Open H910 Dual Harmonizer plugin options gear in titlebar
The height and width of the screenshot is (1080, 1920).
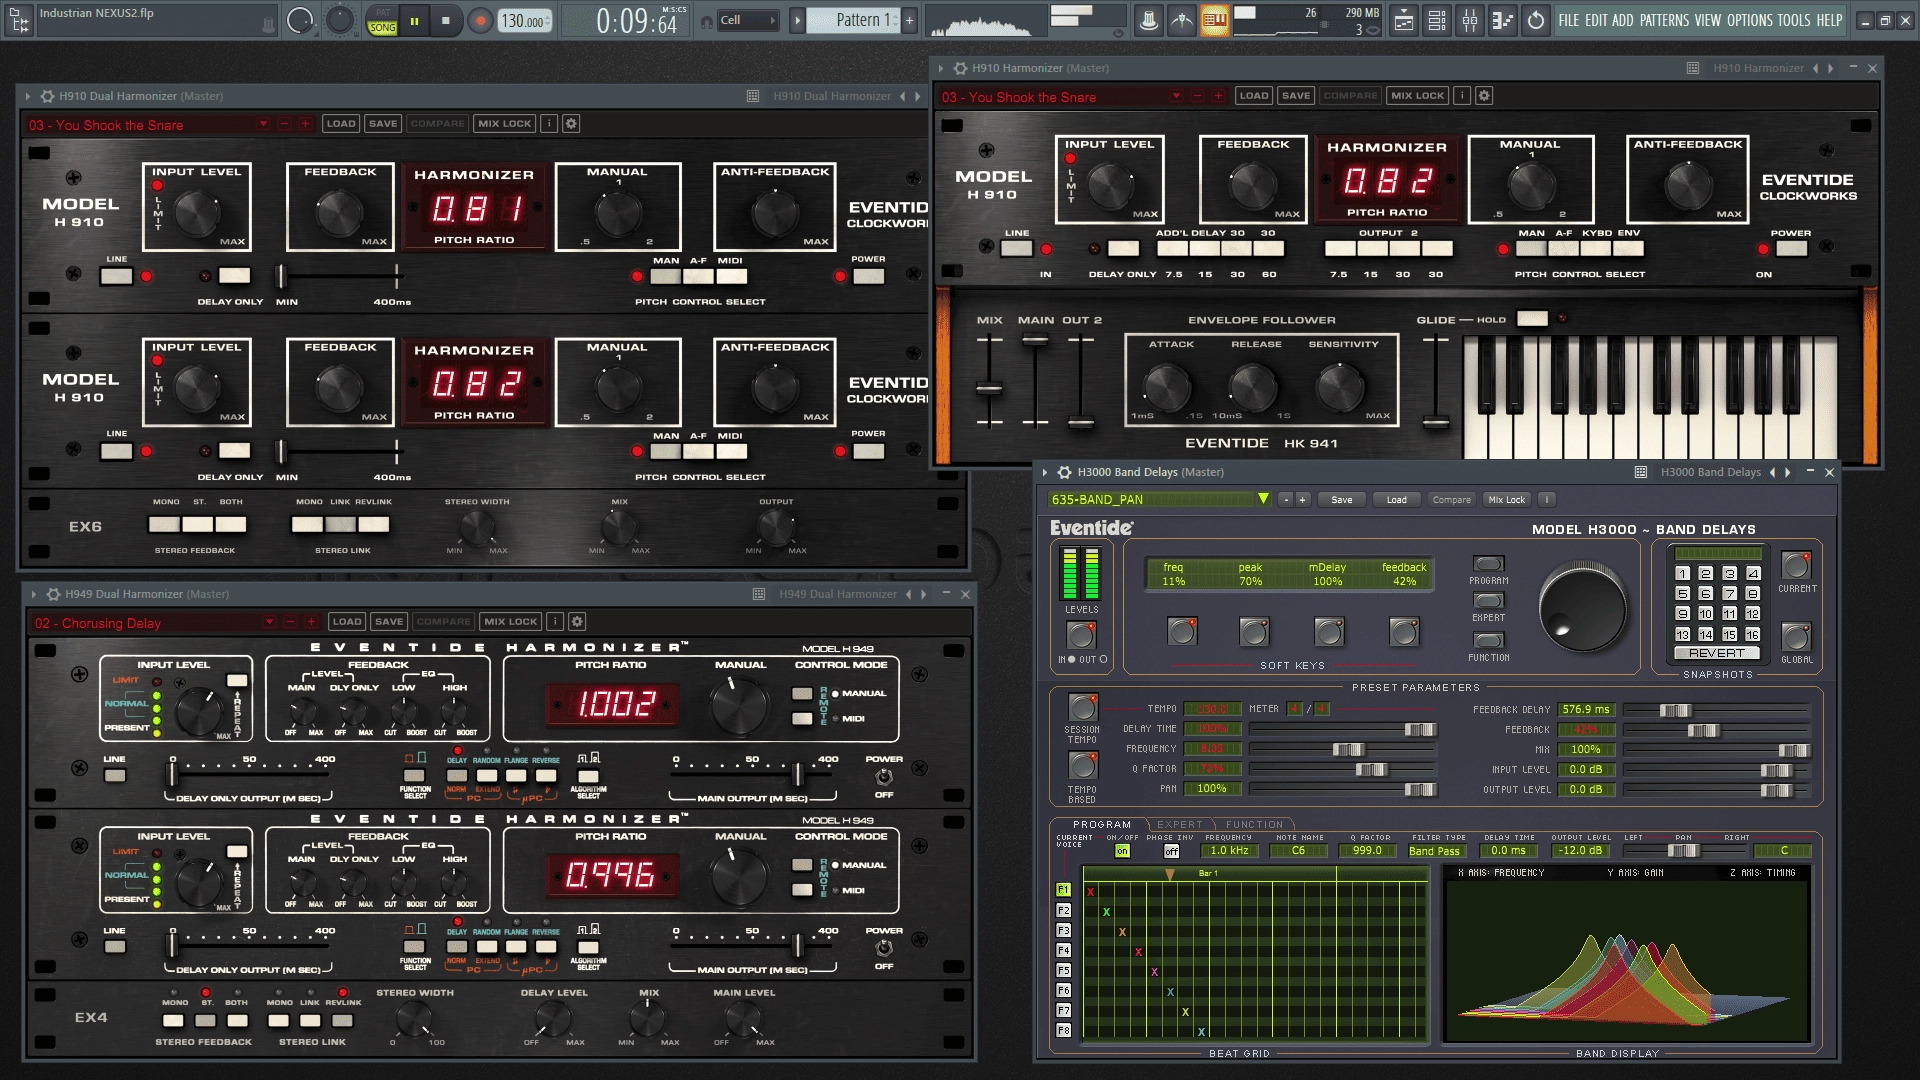pos(47,96)
